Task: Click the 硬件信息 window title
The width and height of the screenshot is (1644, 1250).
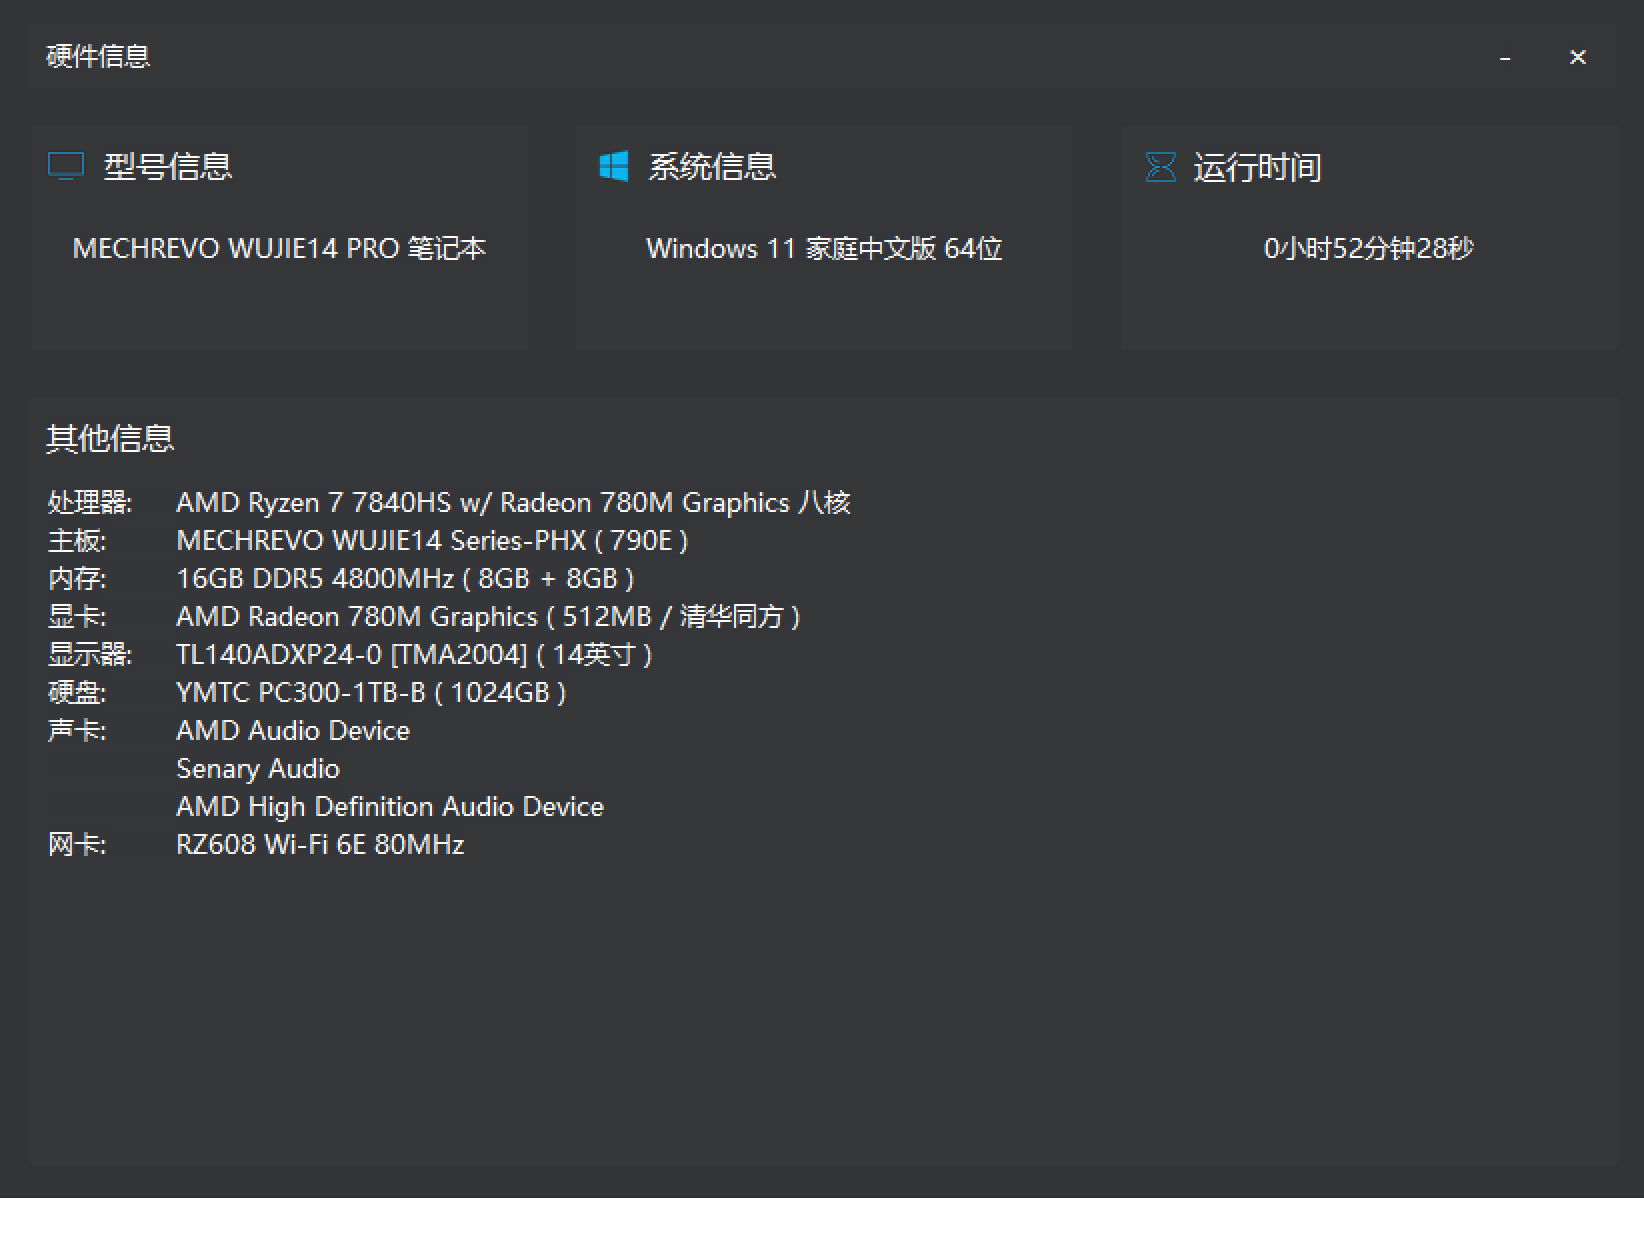Action: (98, 57)
